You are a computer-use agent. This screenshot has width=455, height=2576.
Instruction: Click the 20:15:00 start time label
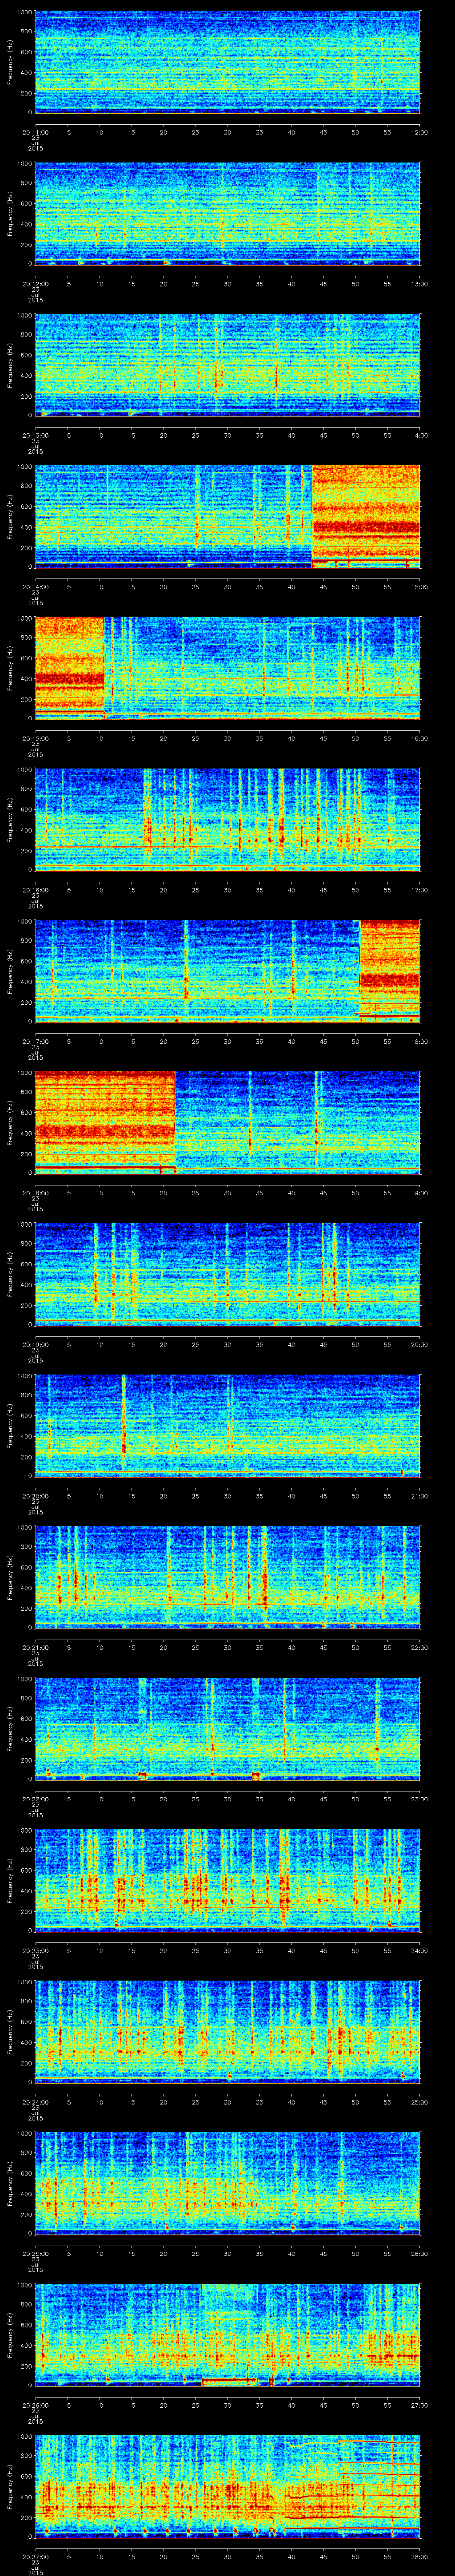pos(35,738)
